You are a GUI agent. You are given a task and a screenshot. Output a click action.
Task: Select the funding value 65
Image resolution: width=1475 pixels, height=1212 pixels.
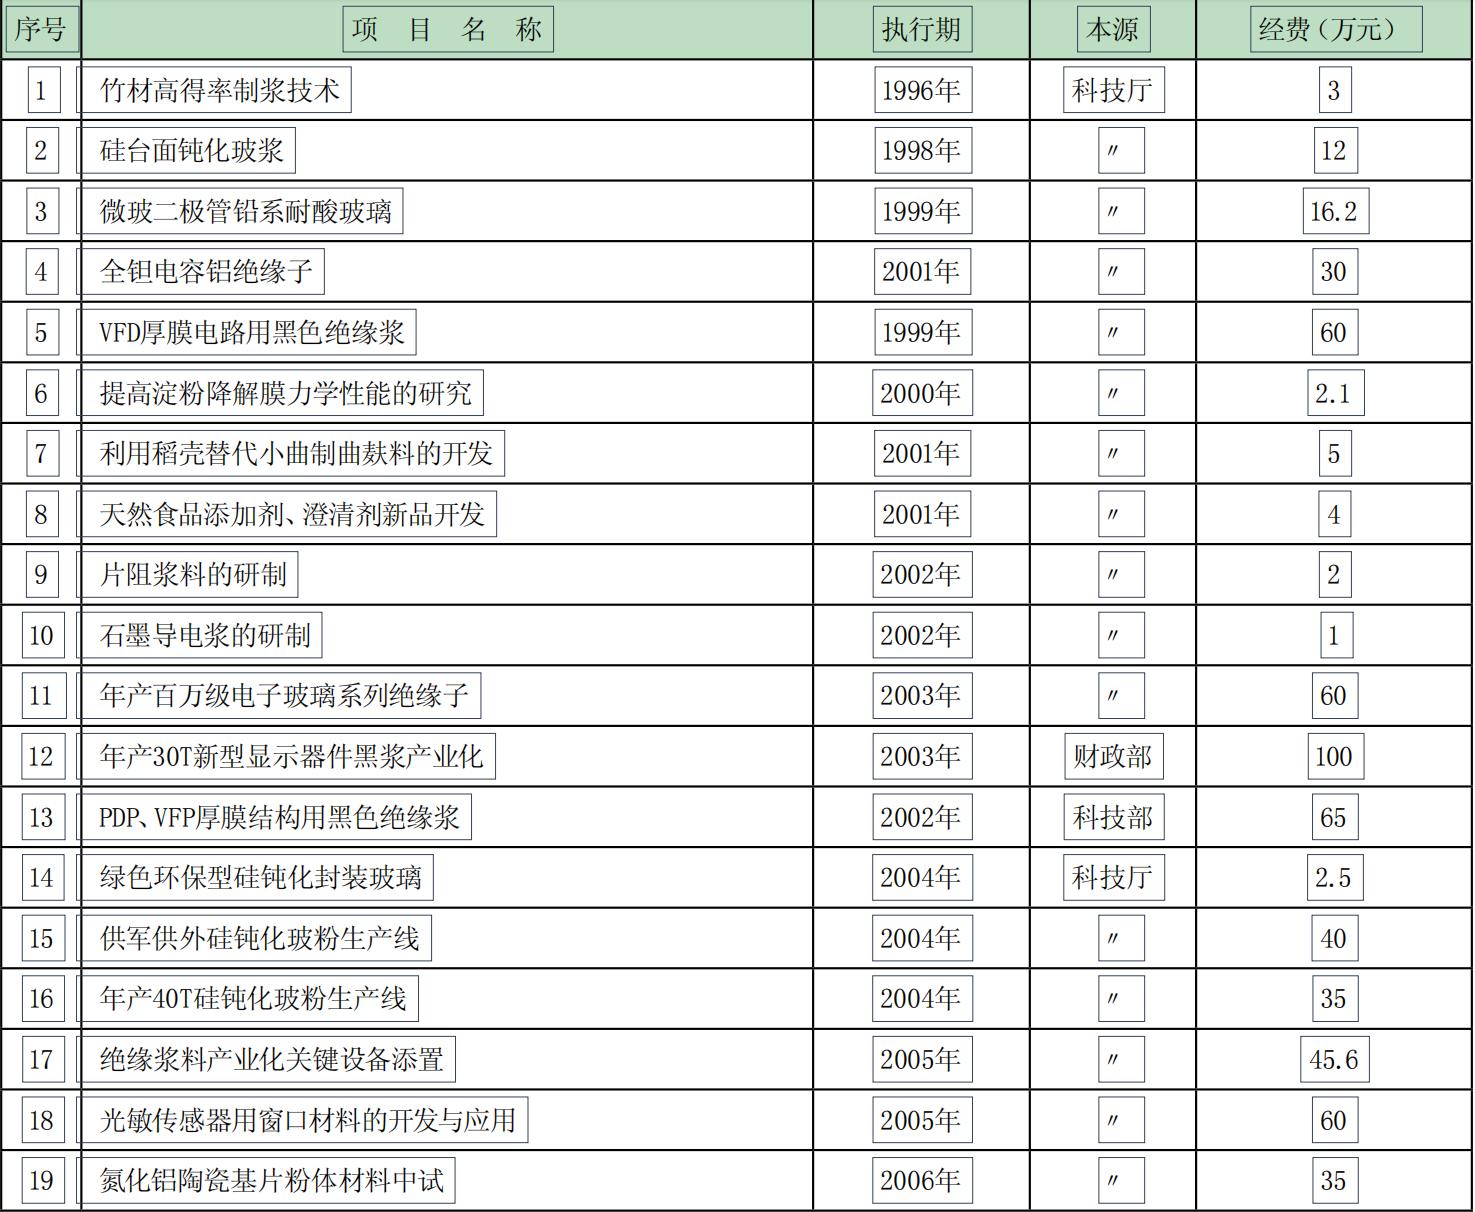click(x=1334, y=817)
